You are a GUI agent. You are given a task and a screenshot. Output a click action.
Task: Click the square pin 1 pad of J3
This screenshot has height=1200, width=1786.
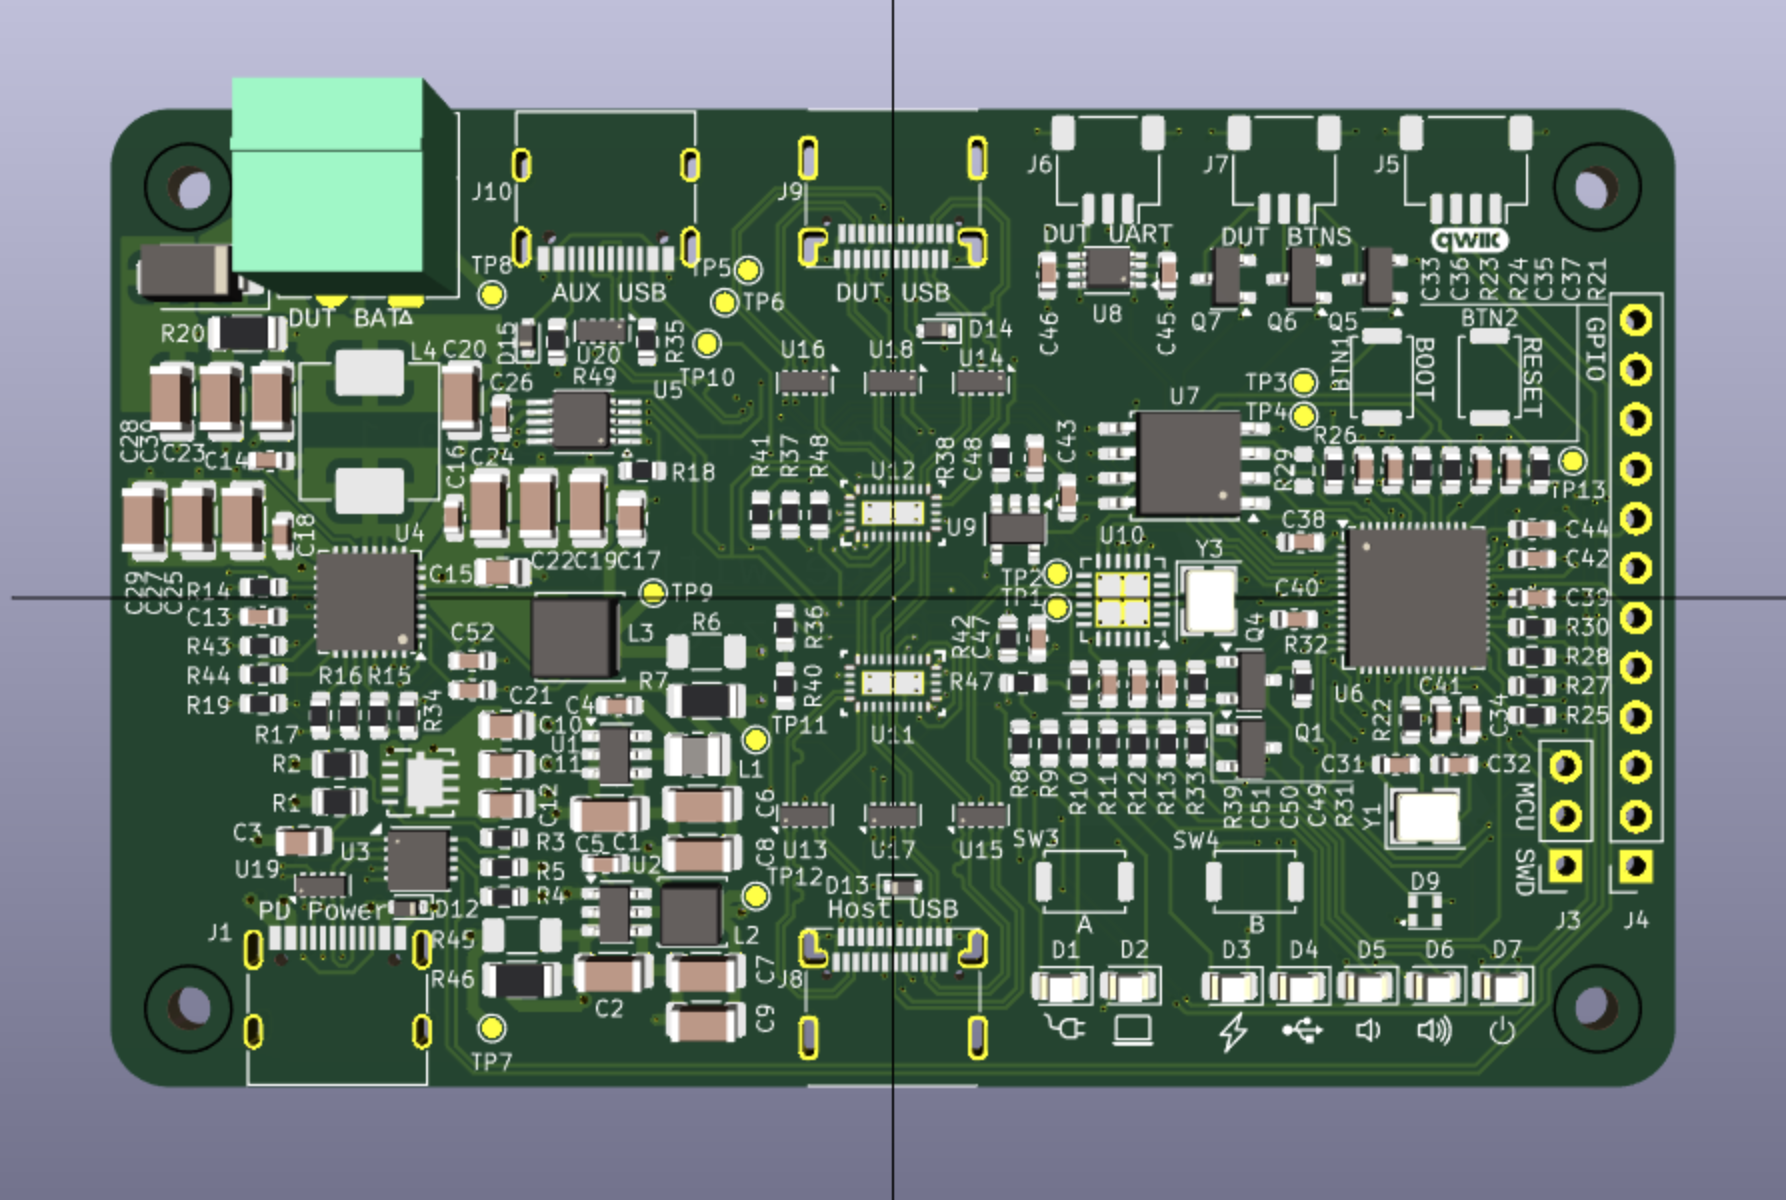(1566, 866)
